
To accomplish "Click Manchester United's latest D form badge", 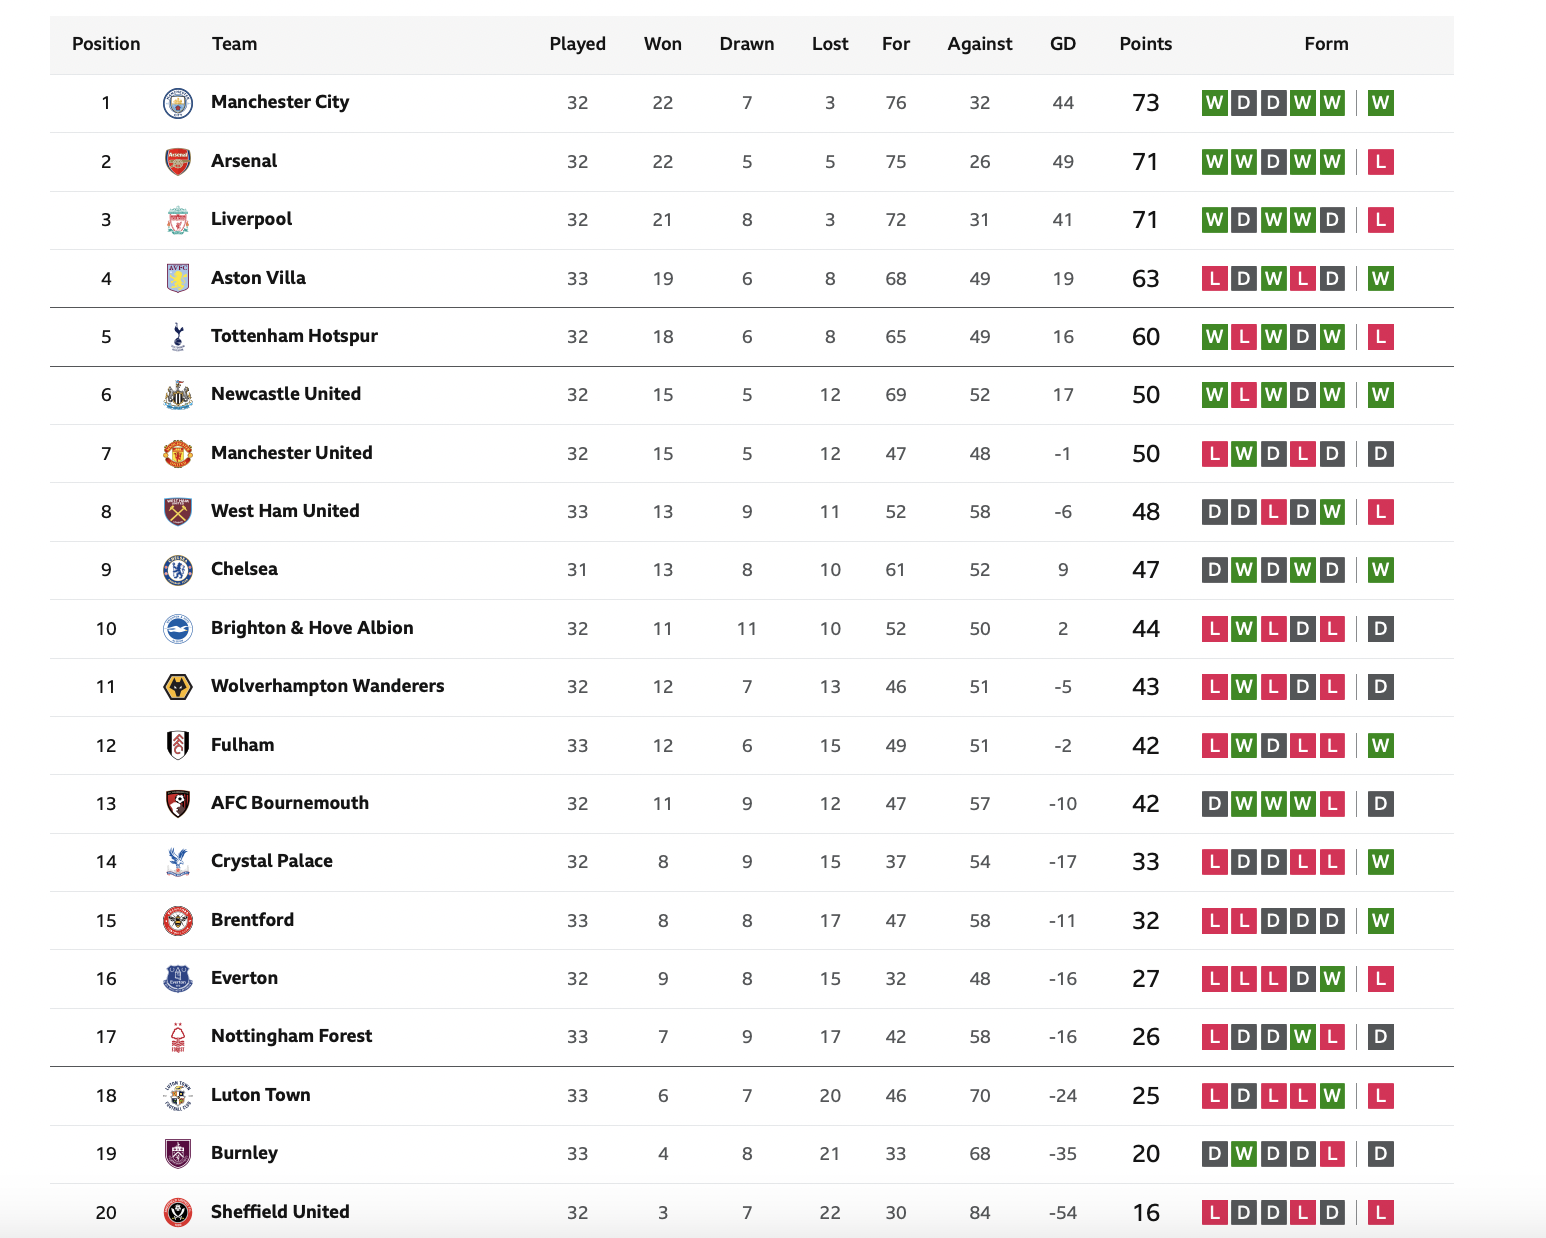I will click(1381, 453).
